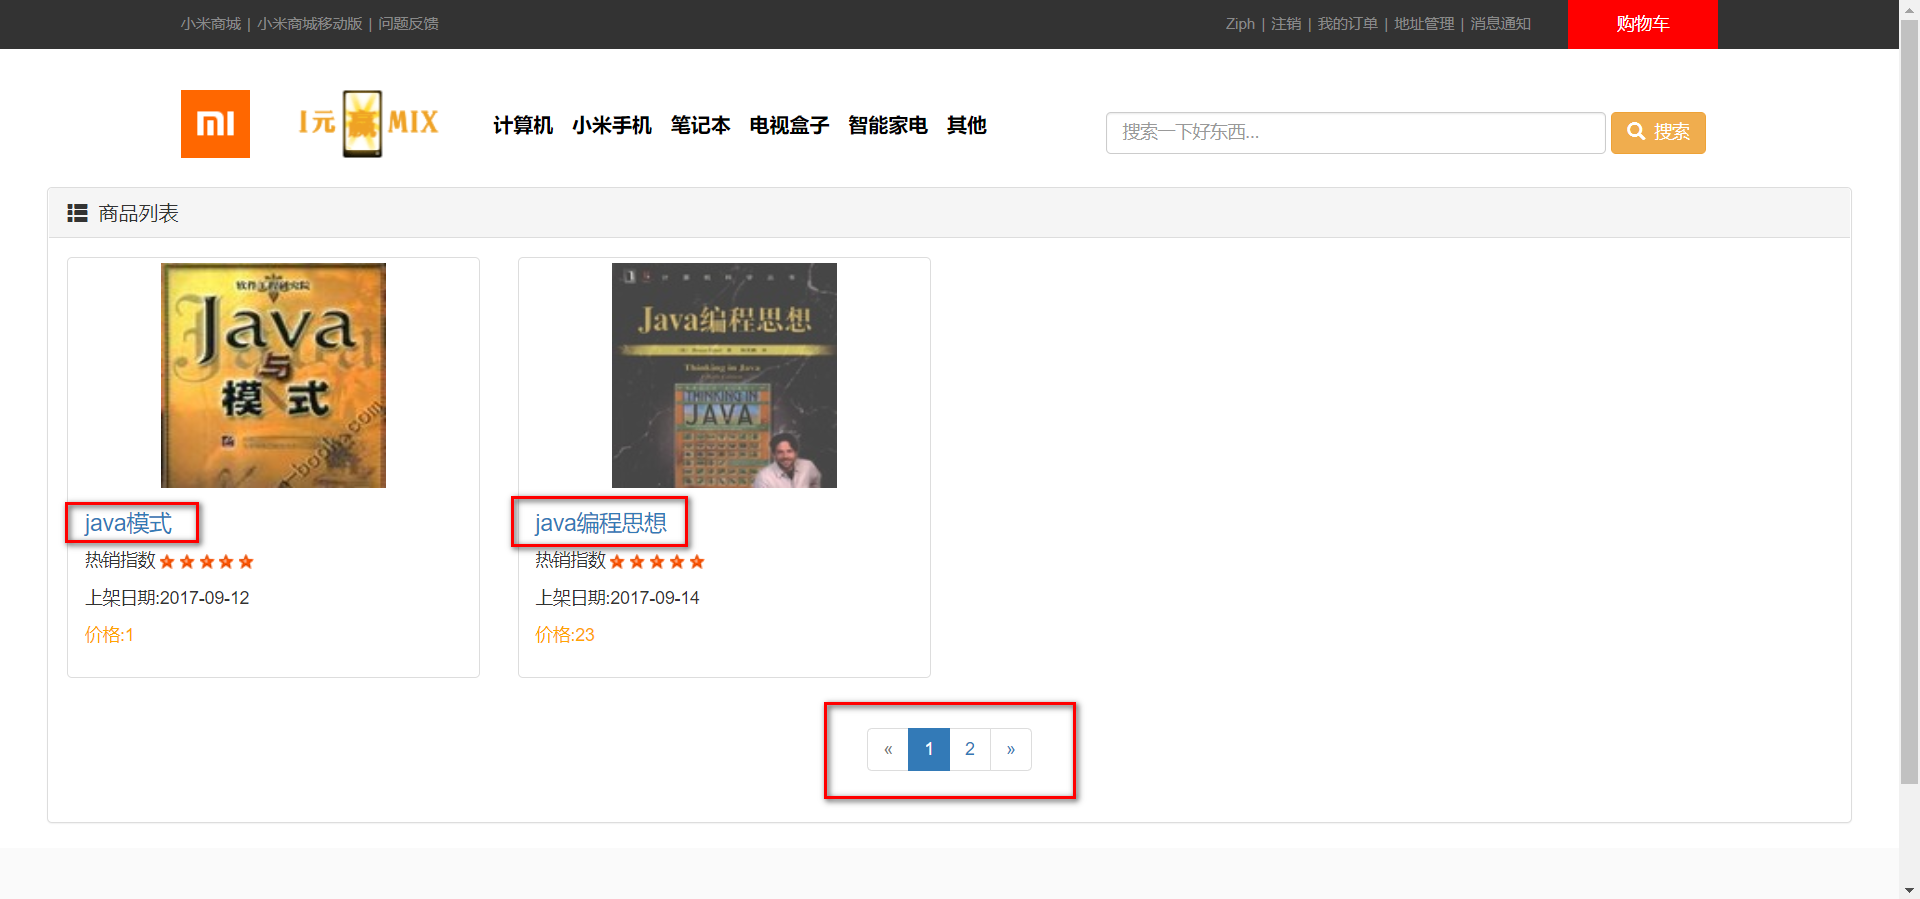Click the 上架日期:2017-09-14 text
The width and height of the screenshot is (1920, 899).
tap(617, 598)
